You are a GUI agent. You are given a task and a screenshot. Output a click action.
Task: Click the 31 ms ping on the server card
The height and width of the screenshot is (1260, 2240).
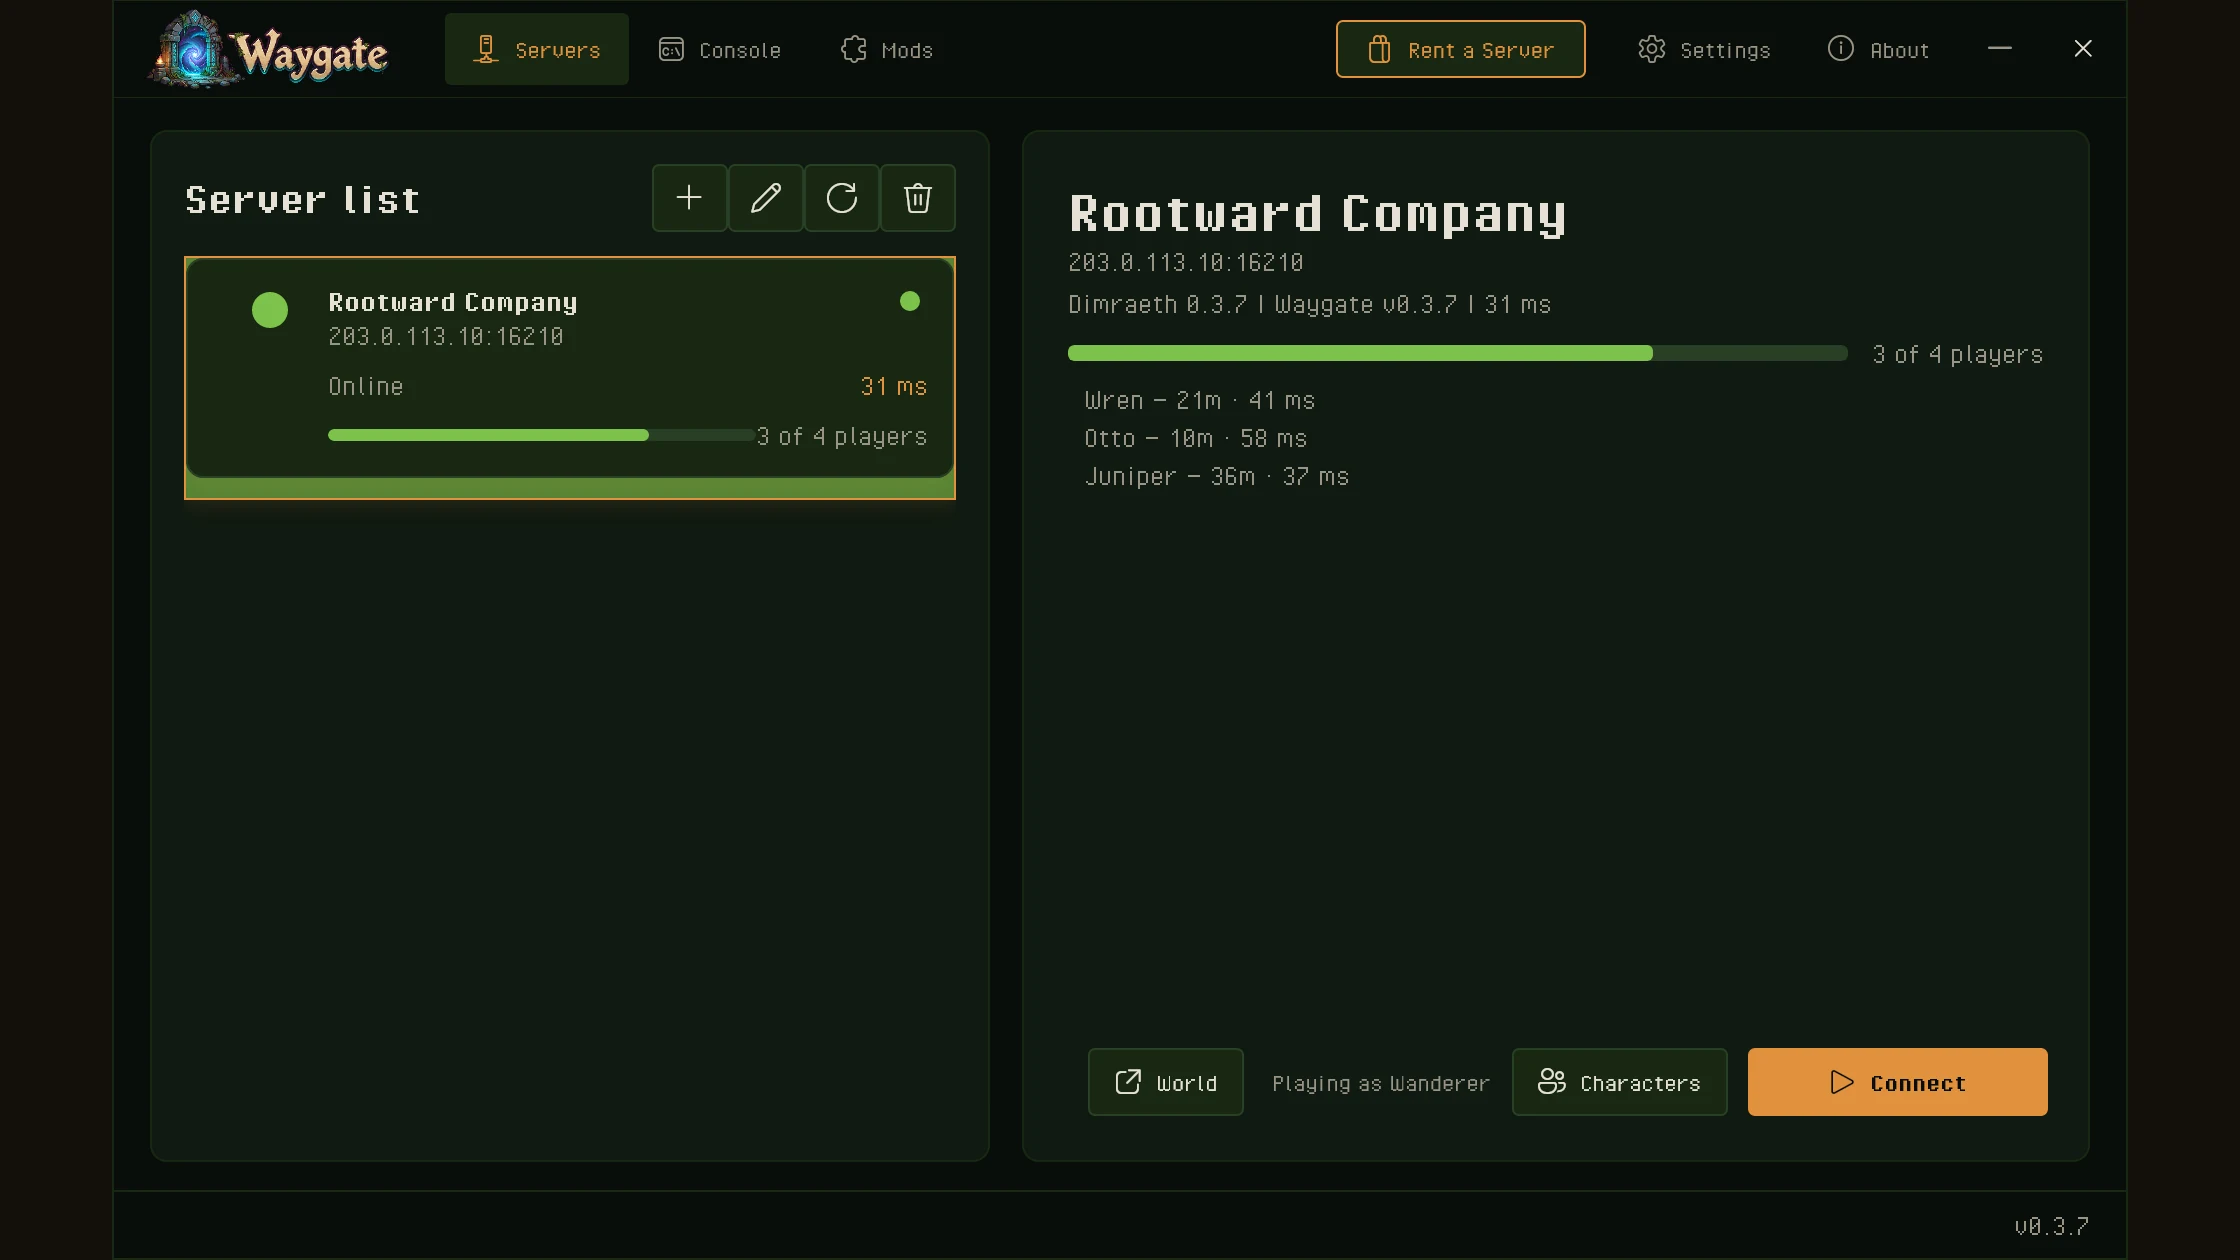point(894,386)
